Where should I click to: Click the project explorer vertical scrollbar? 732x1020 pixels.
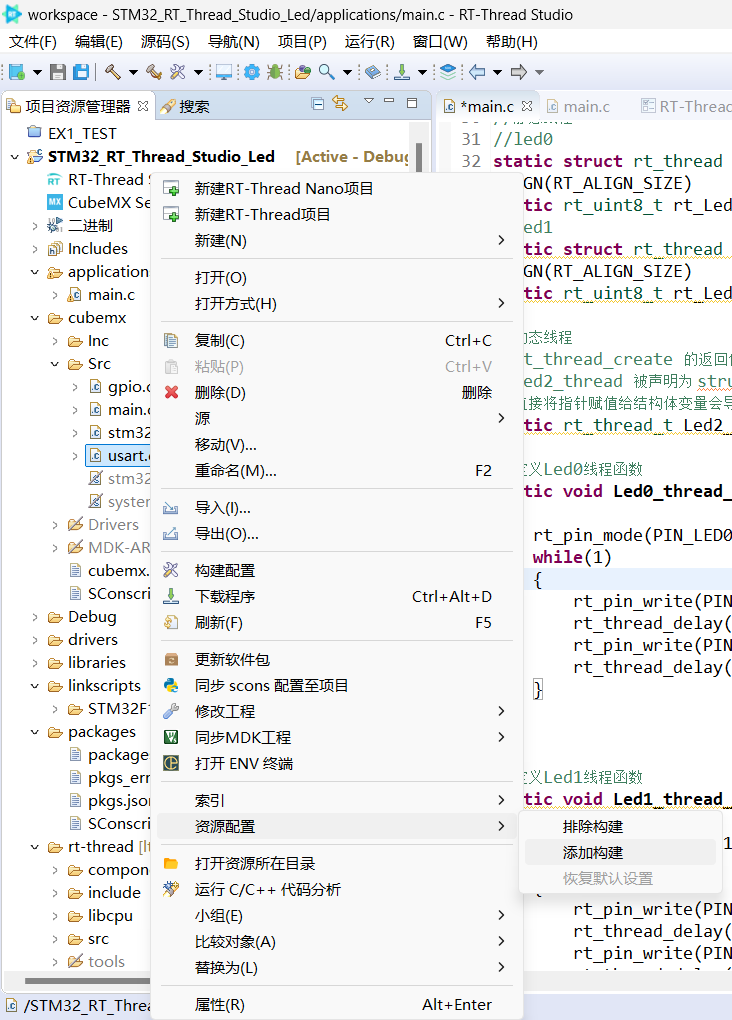pos(419,158)
